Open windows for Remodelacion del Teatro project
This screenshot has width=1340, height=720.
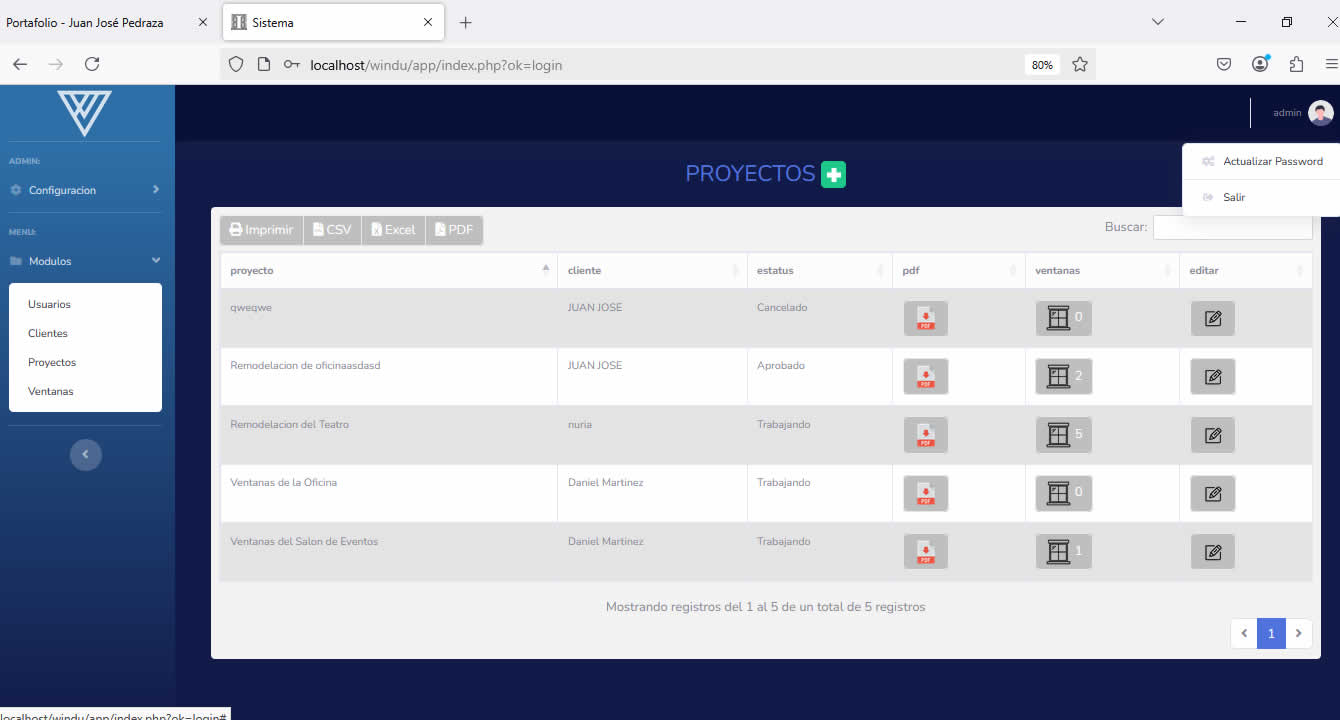coord(1063,435)
